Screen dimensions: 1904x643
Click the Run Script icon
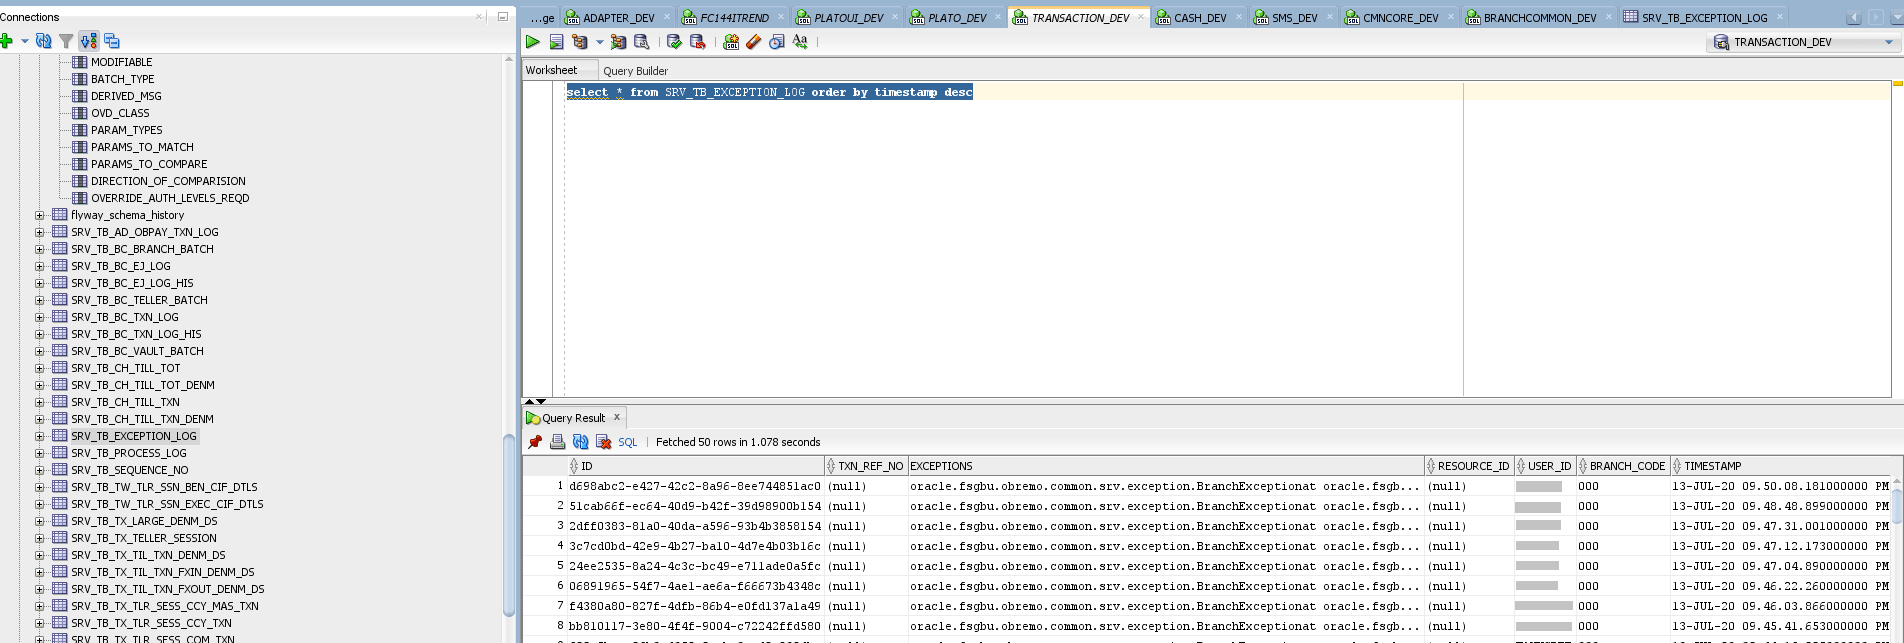point(556,42)
